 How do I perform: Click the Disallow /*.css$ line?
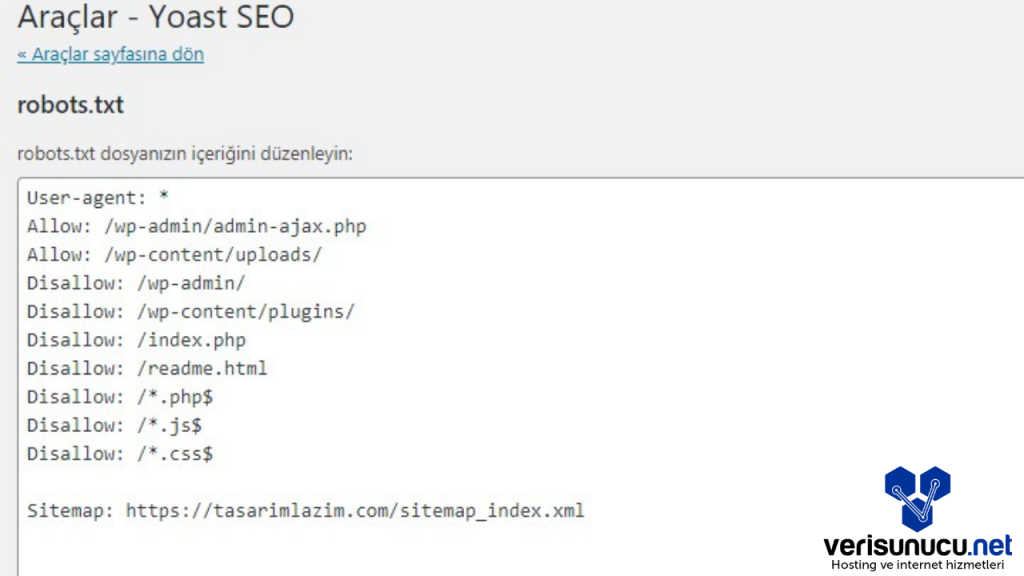pos(120,454)
